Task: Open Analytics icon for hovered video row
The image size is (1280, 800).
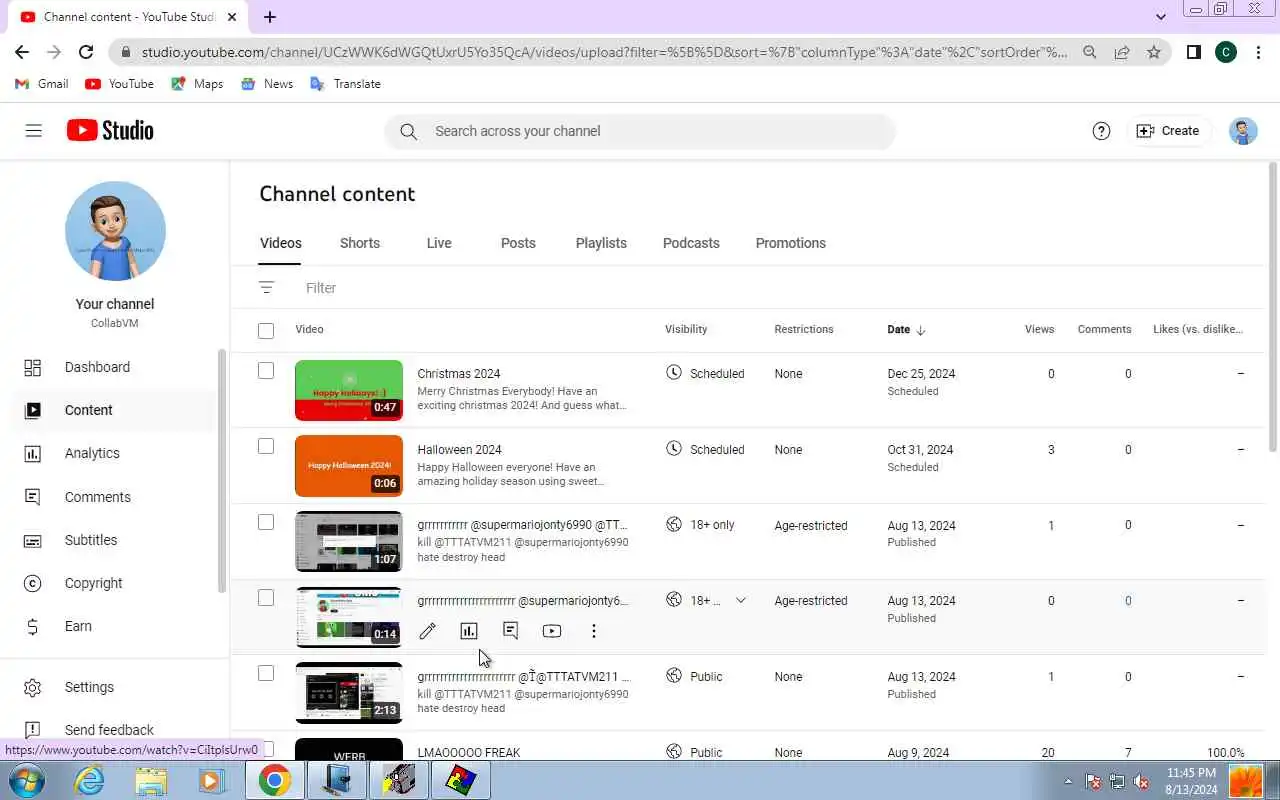Action: pos(469,631)
